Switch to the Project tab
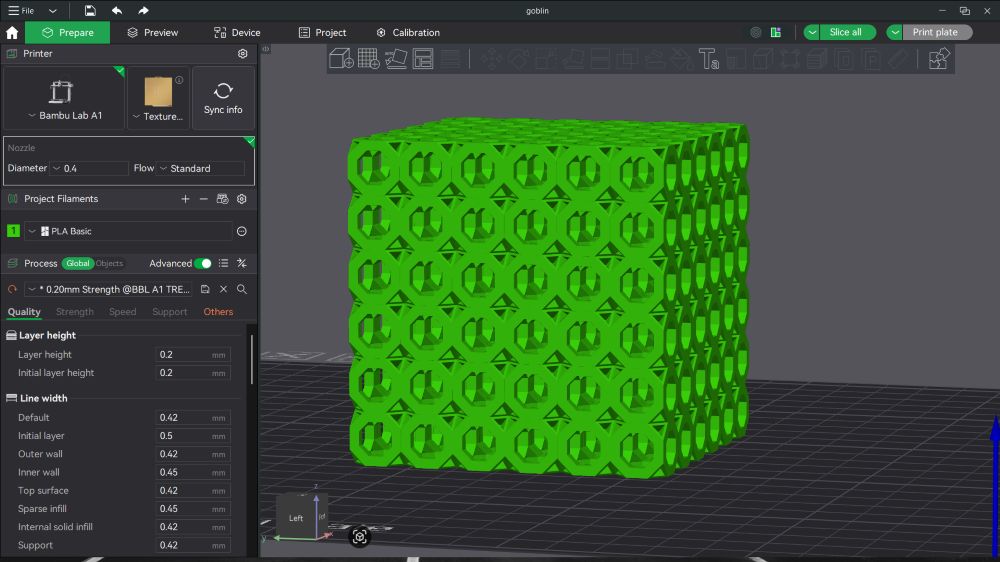Image resolution: width=1000 pixels, height=562 pixels. [x=323, y=33]
